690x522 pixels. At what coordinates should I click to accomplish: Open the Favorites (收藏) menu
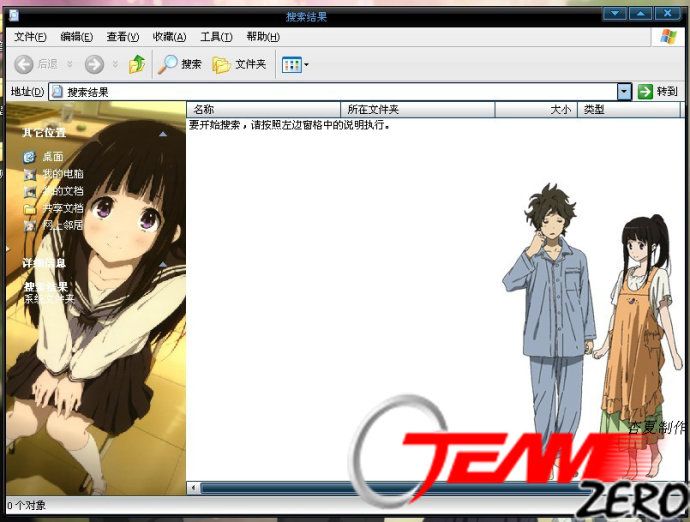[169, 37]
